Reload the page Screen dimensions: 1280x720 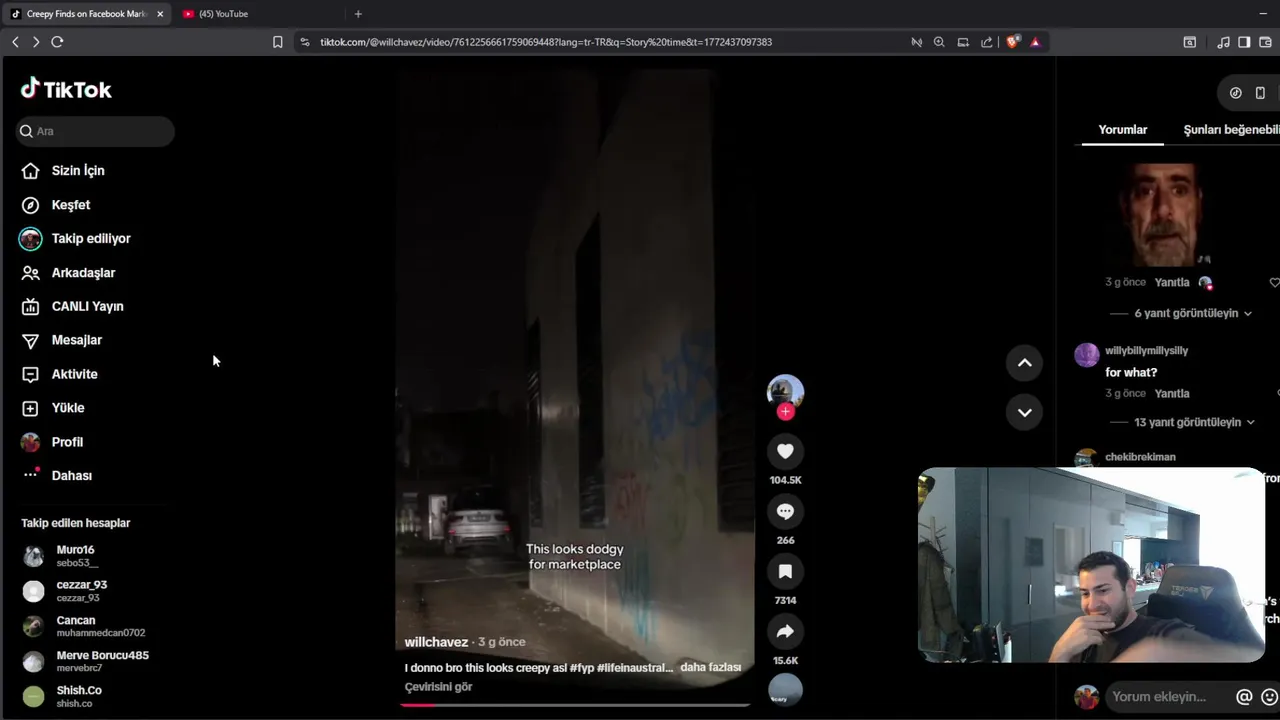(x=57, y=42)
